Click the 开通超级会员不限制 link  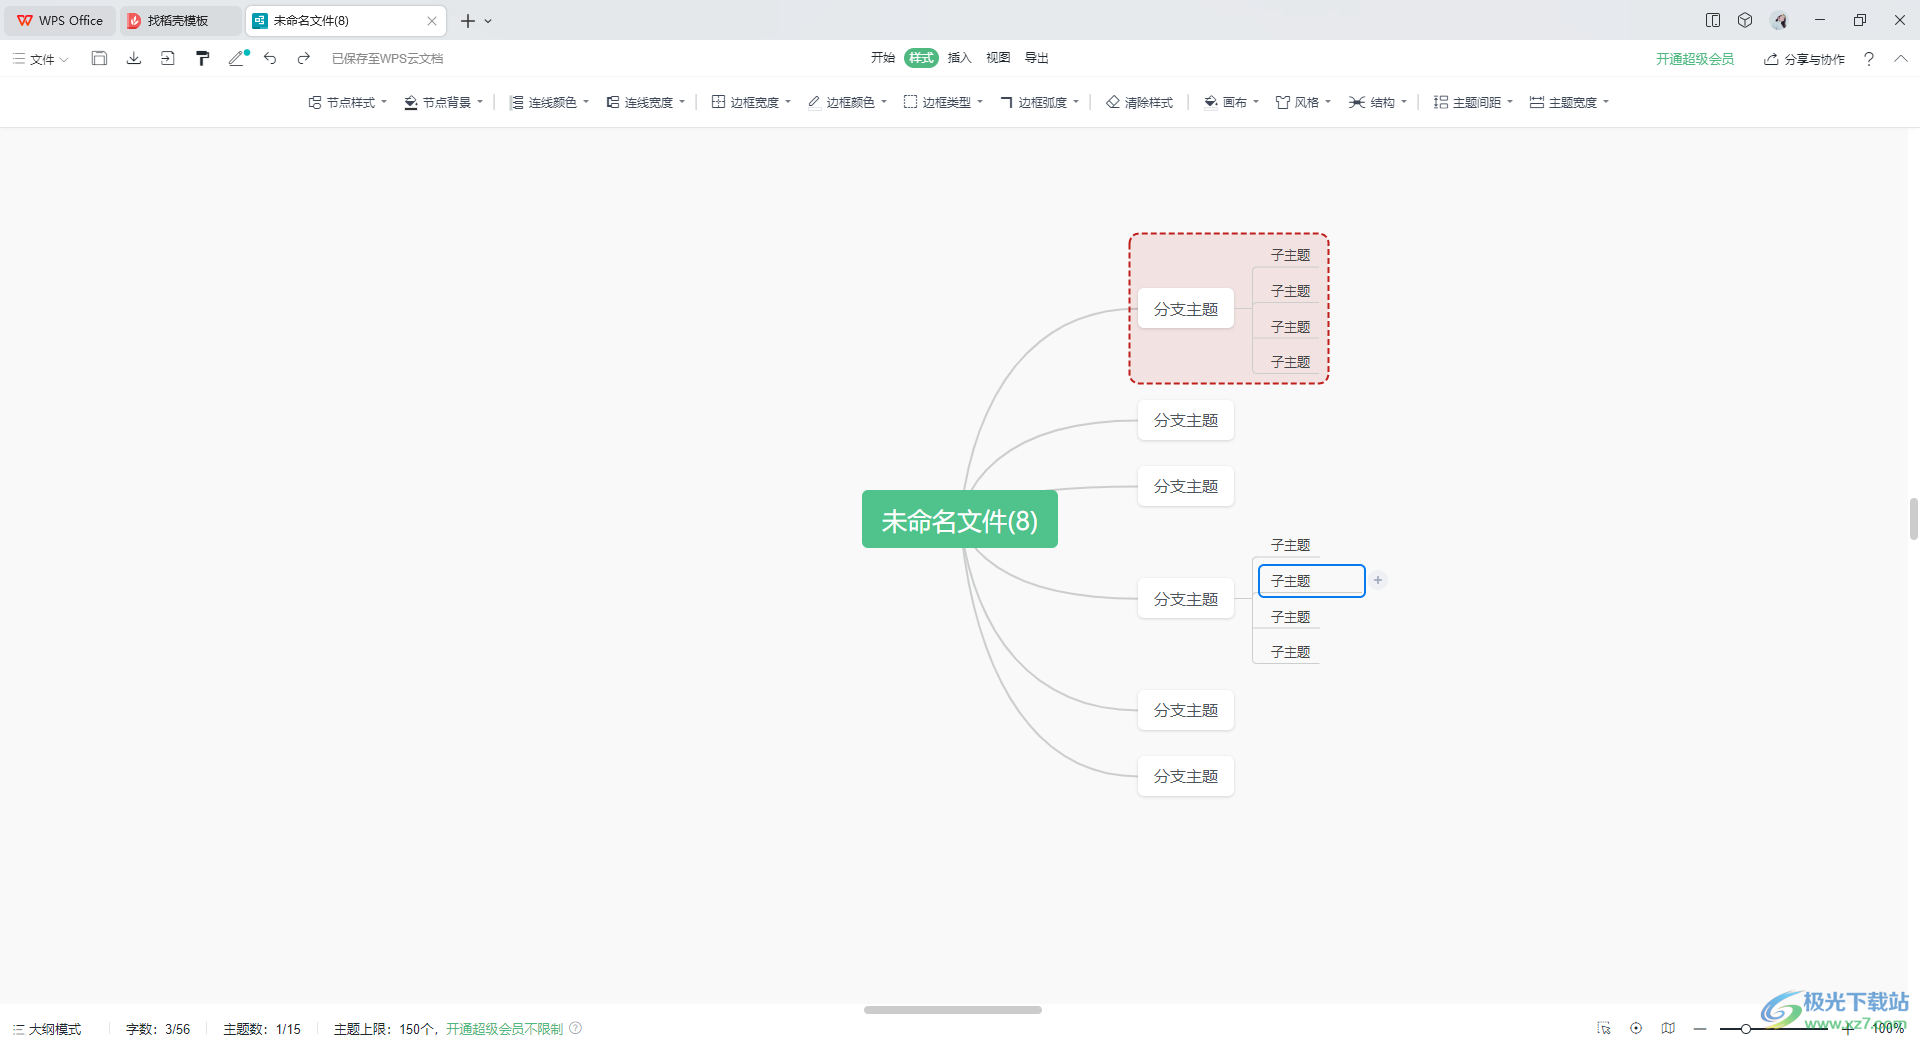504,1029
